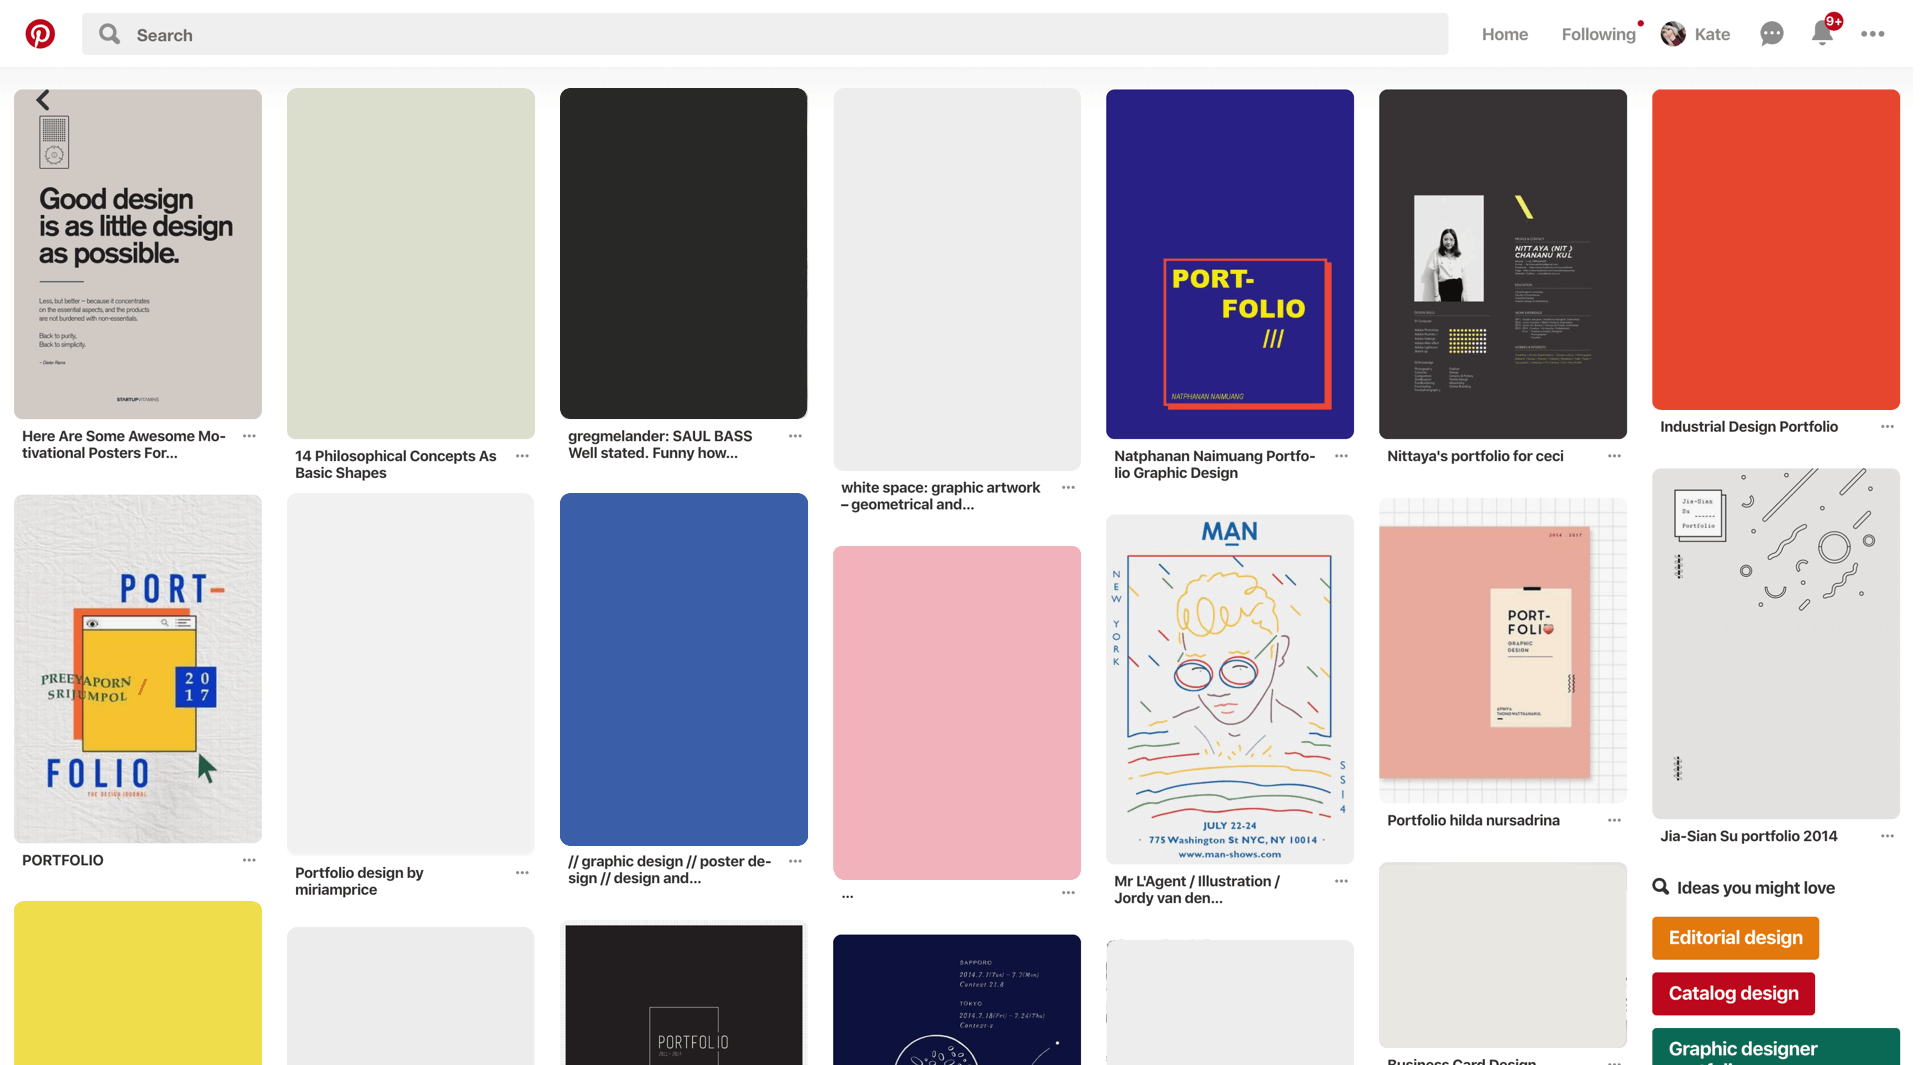This screenshot has width=1920, height=1065.
Task: Open options for Portfolio hilda nursadrina pin
Action: (x=1614, y=820)
